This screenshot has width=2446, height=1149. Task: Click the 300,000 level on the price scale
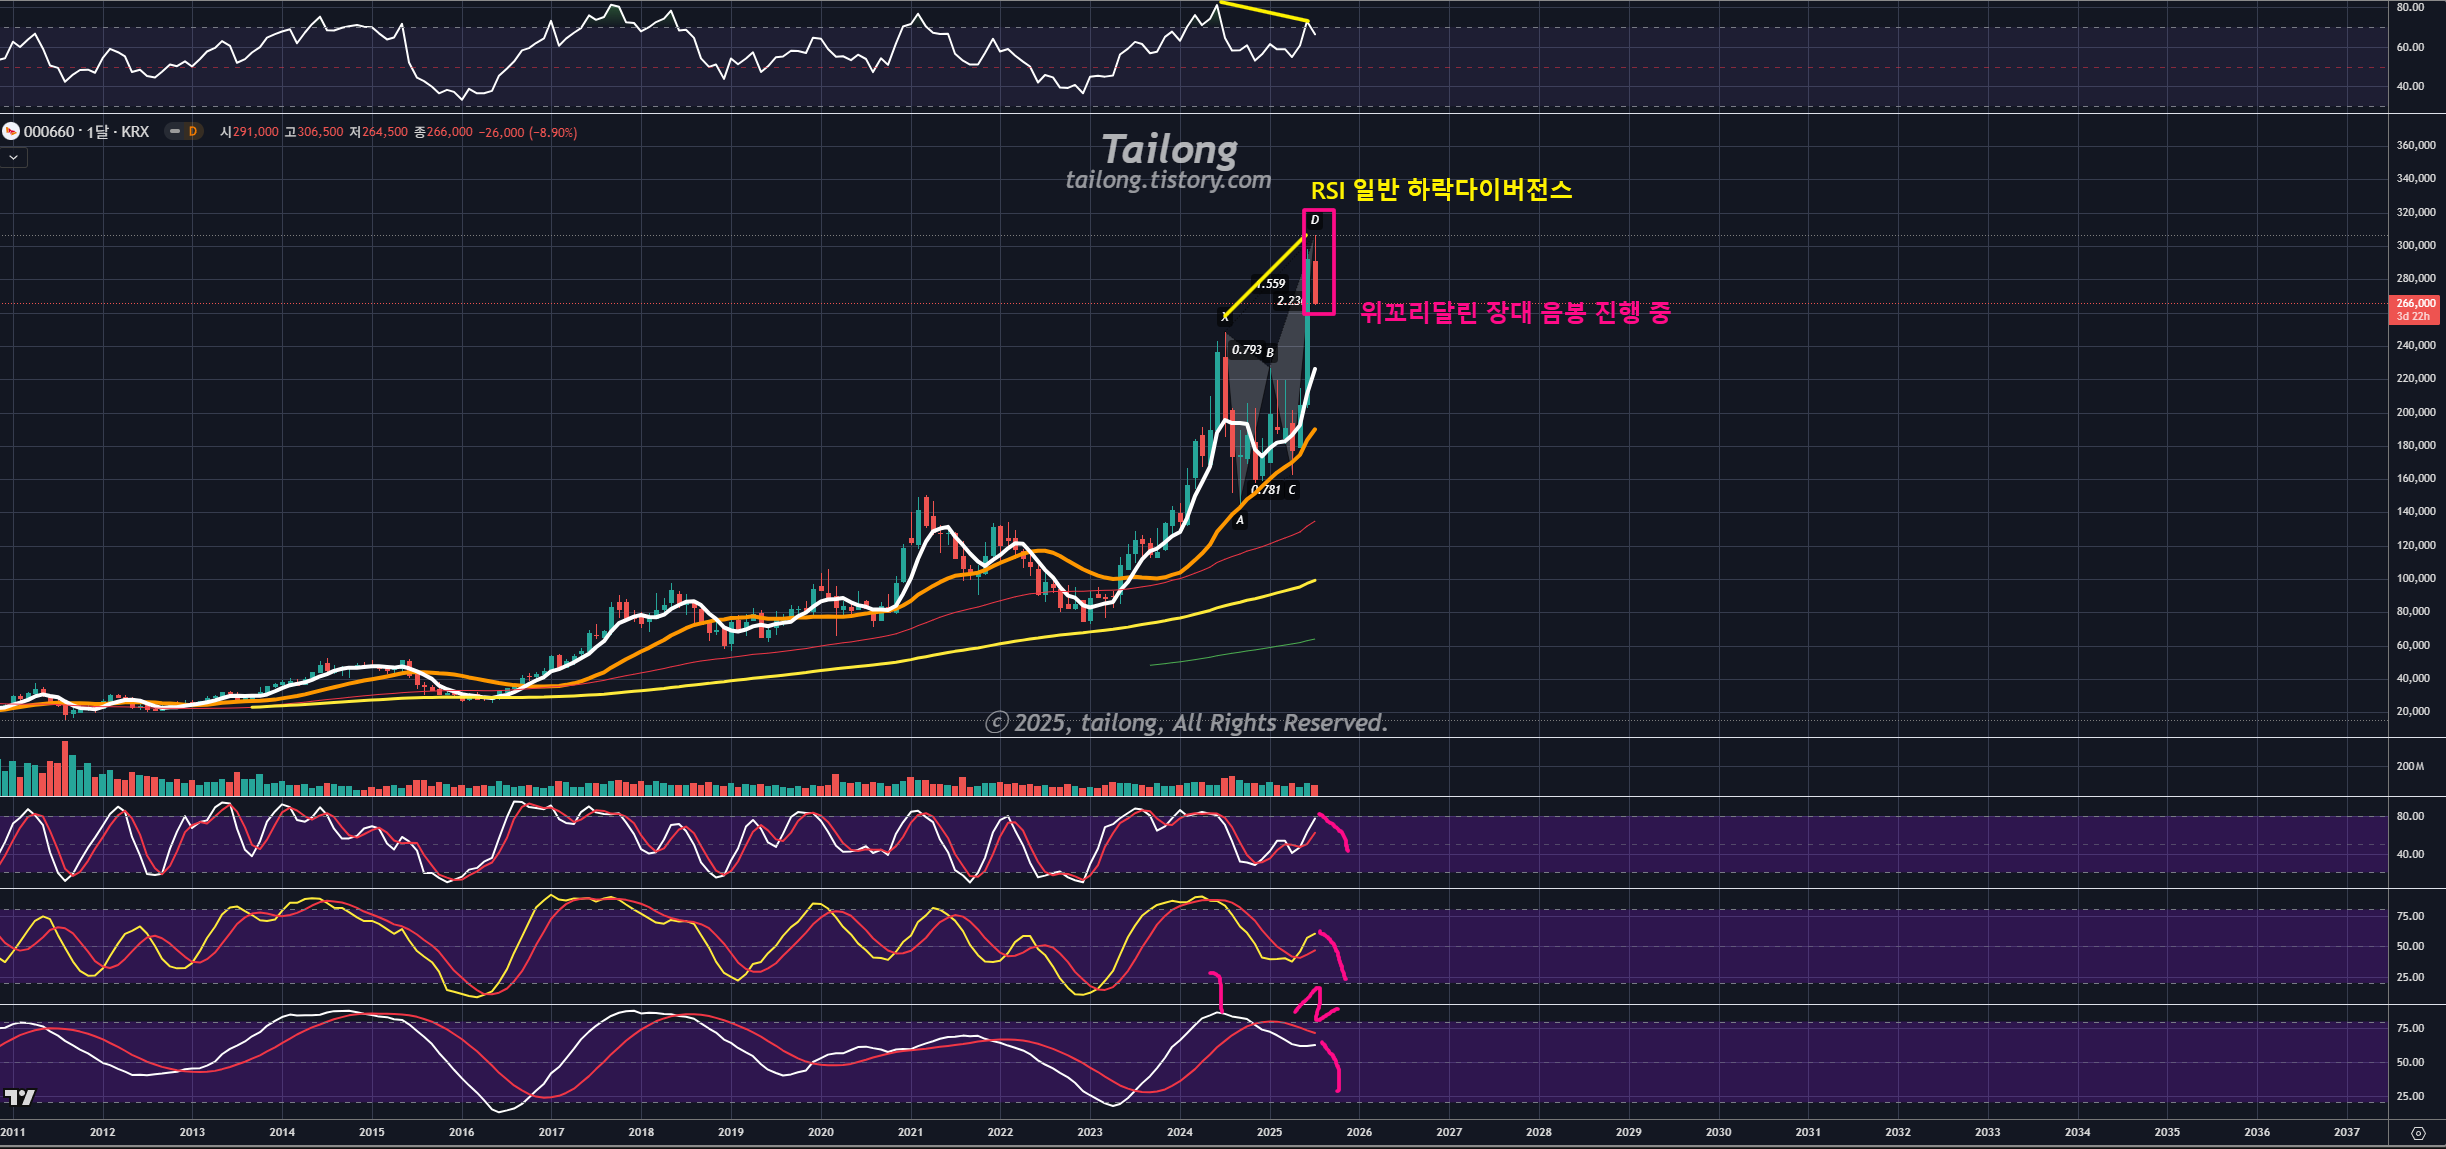click(2415, 245)
